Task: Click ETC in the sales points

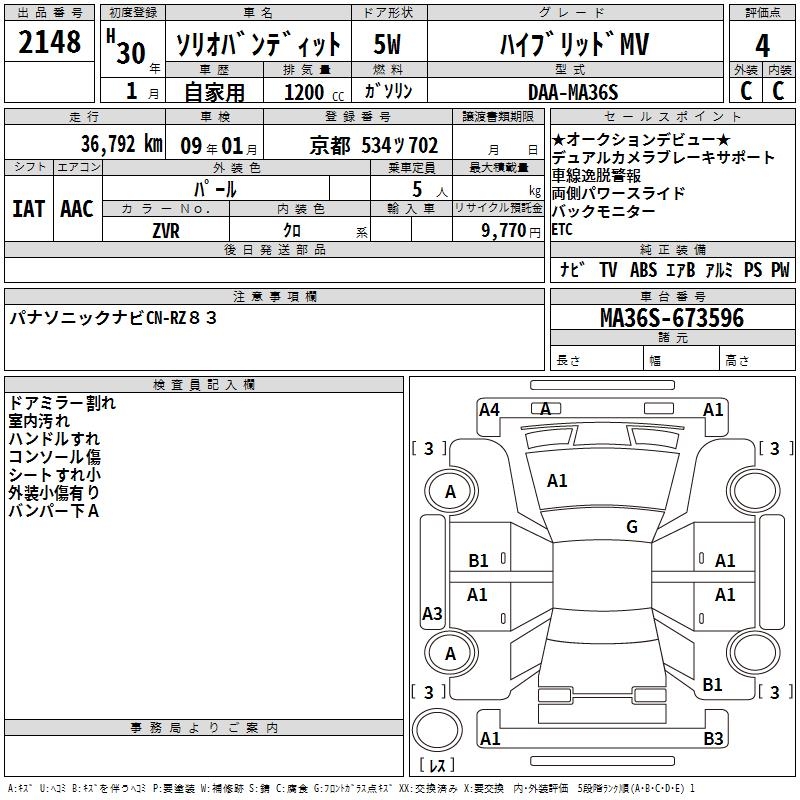Action: coord(562,230)
